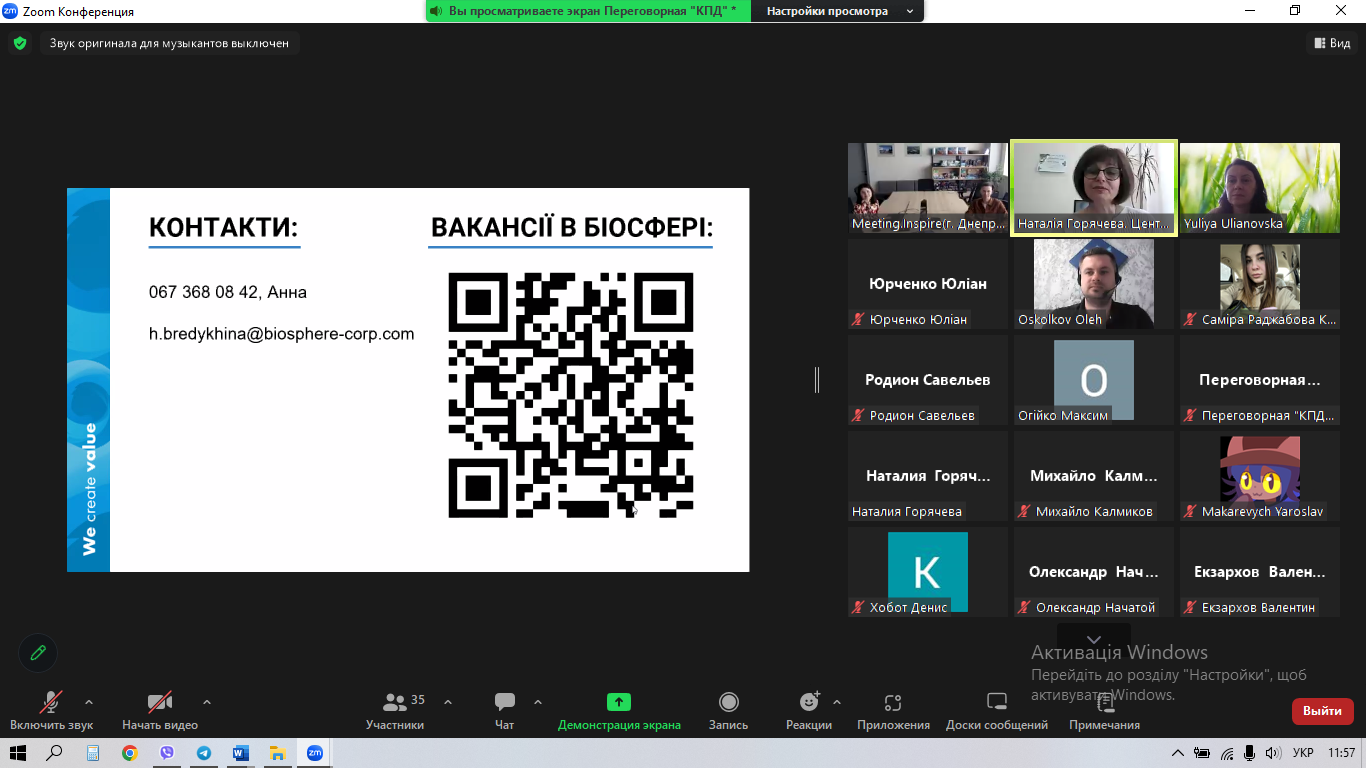1366x768 pixels.
Task: Click the QR code on shared slide
Action: pos(571,394)
